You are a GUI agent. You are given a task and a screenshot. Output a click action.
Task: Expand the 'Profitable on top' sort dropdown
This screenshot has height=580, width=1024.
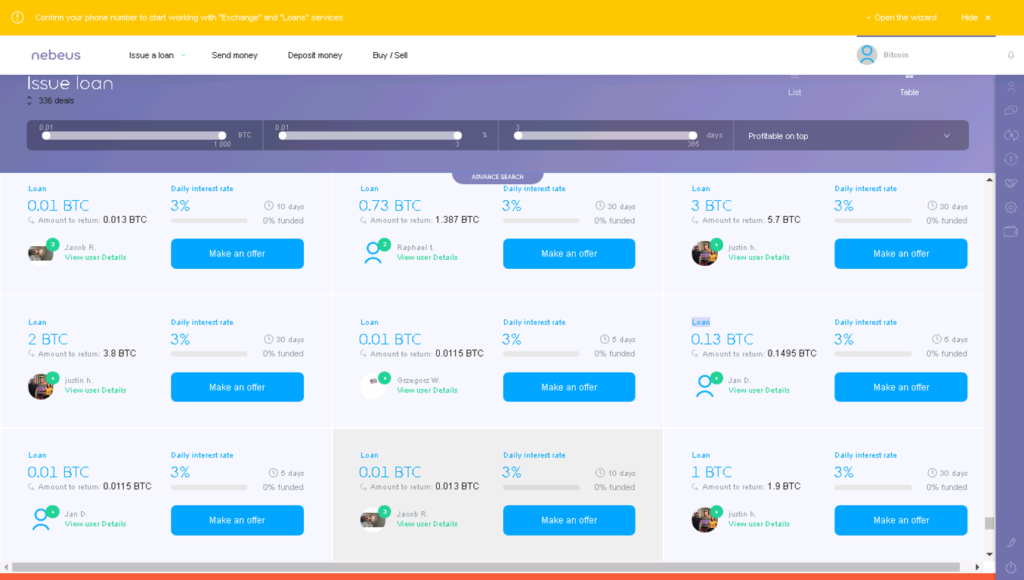[x=850, y=136]
